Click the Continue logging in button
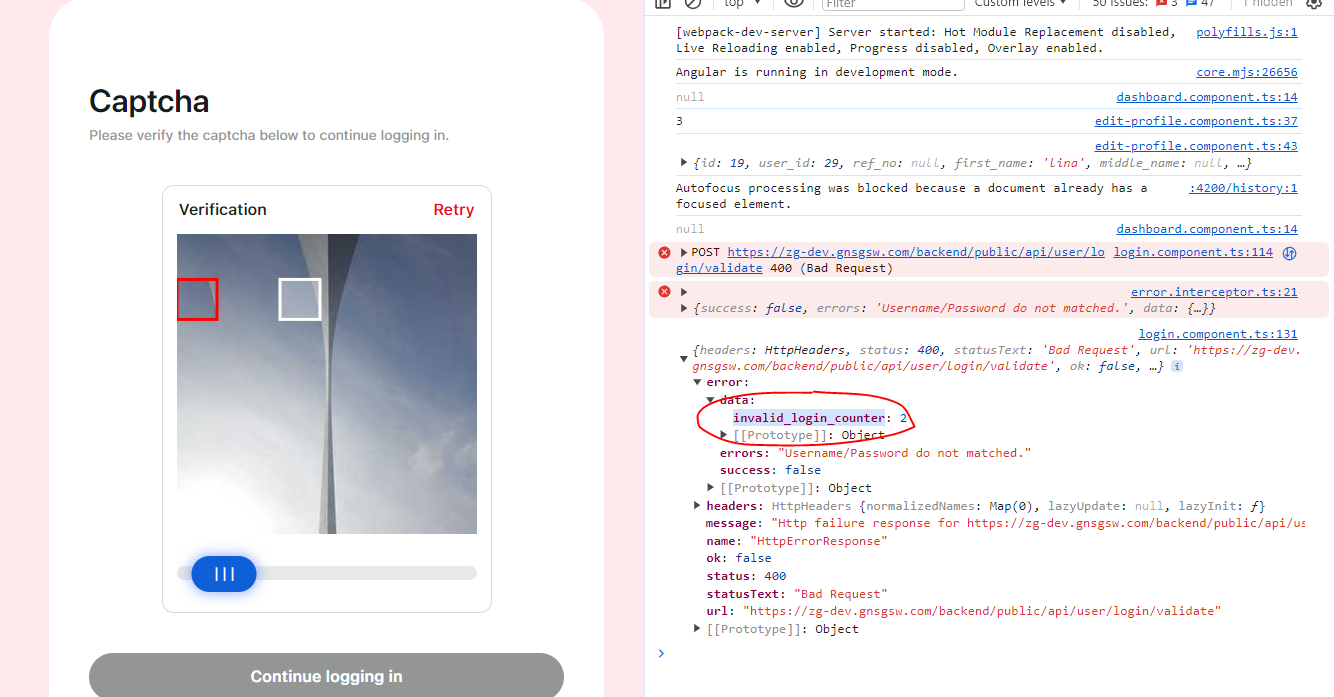The width and height of the screenshot is (1334, 697). pyautogui.click(x=326, y=676)
